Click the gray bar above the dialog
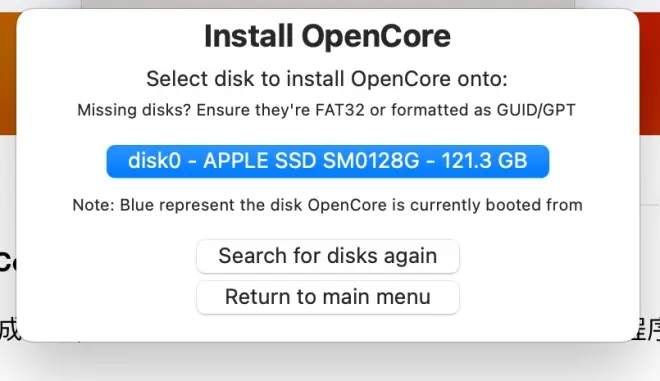Image resolution: width=660 pixels, height=381 pixels. [x=327, y=4]
